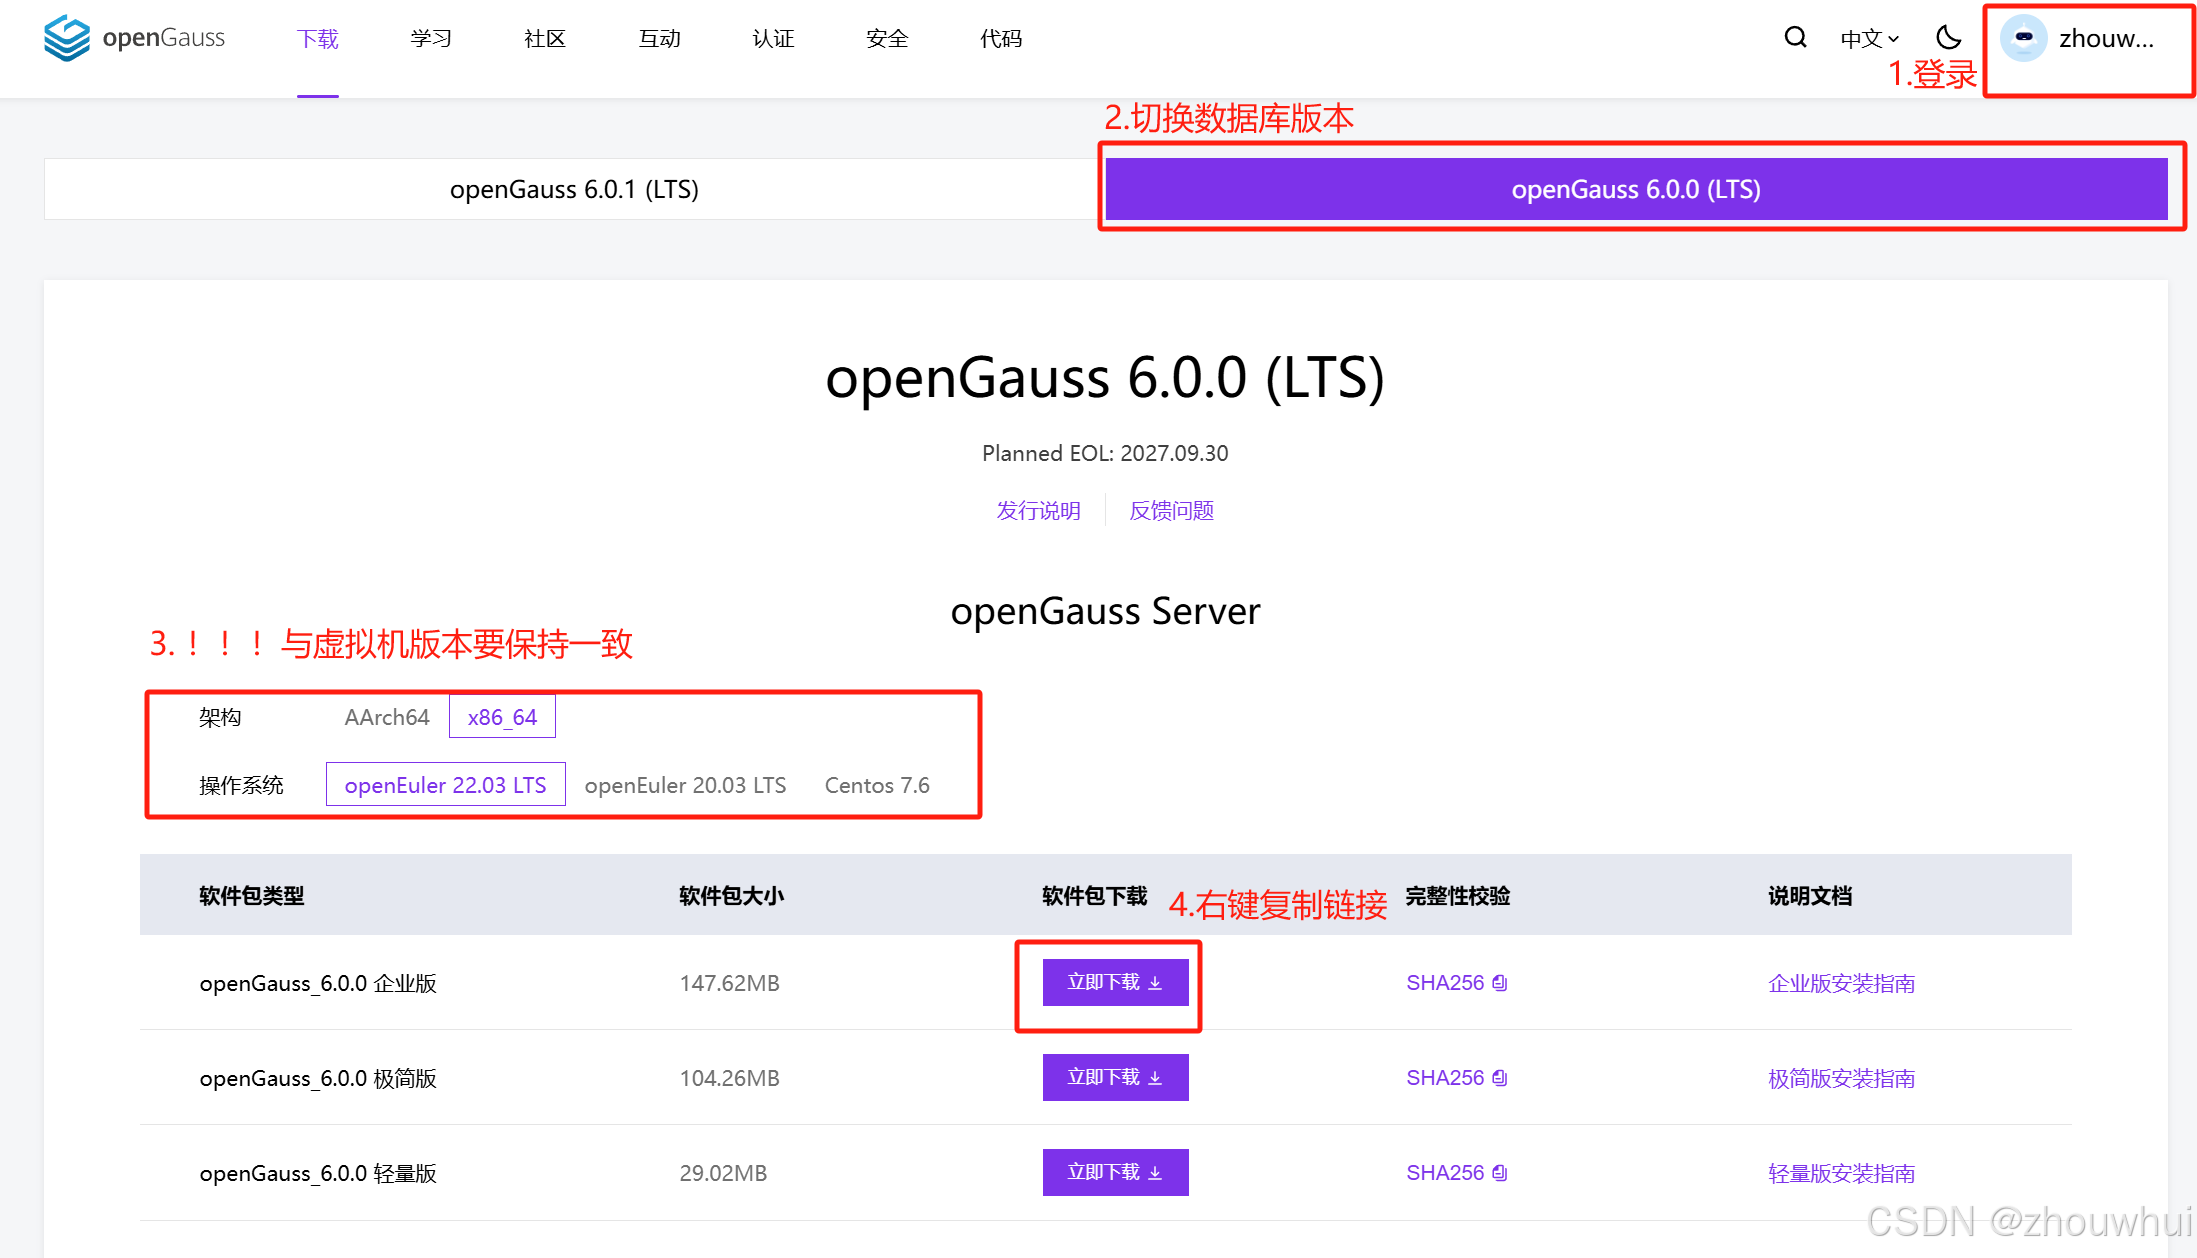
Task: Open the 下载 nav menu
Action: coord(318,38)
